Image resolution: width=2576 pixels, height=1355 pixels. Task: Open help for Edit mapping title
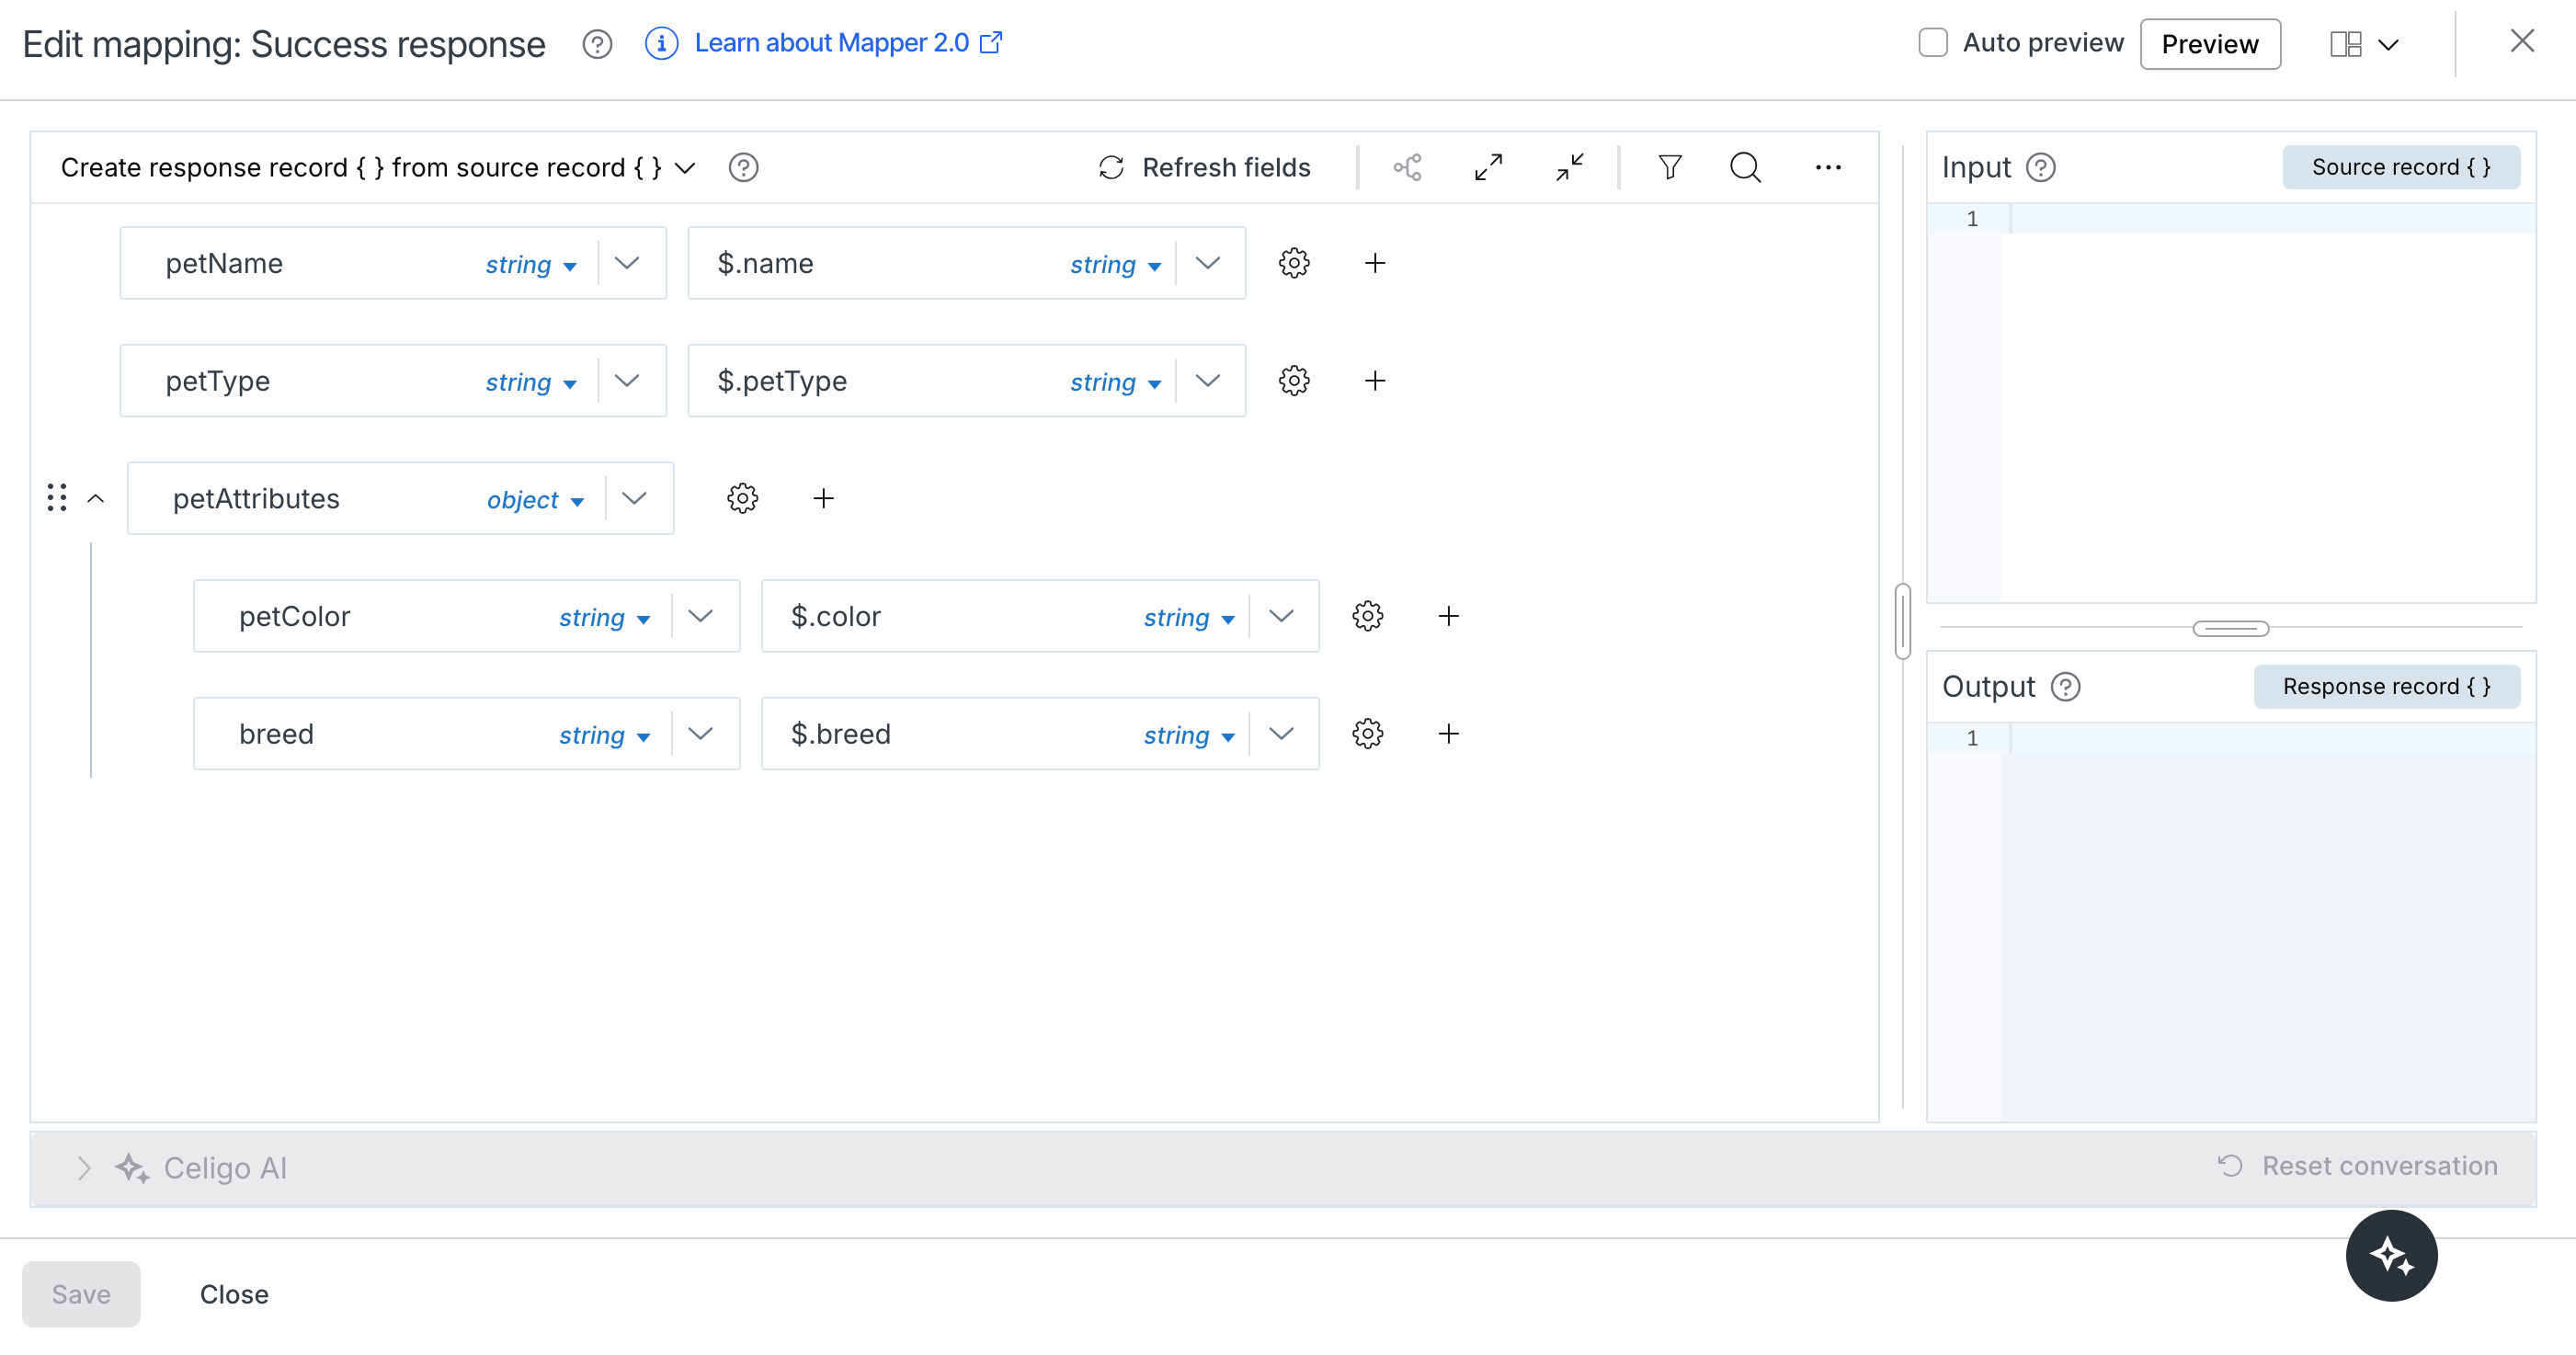point(597,44)
